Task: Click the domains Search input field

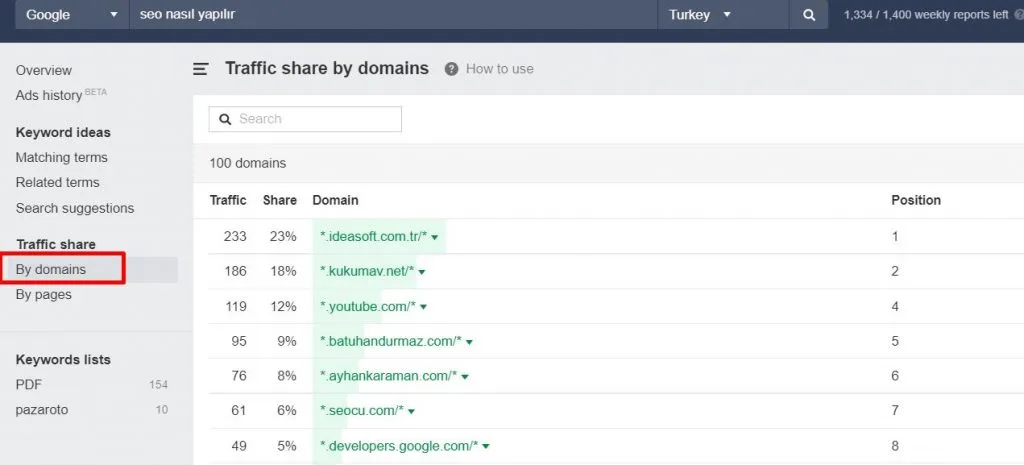Action: pos(305,119)
